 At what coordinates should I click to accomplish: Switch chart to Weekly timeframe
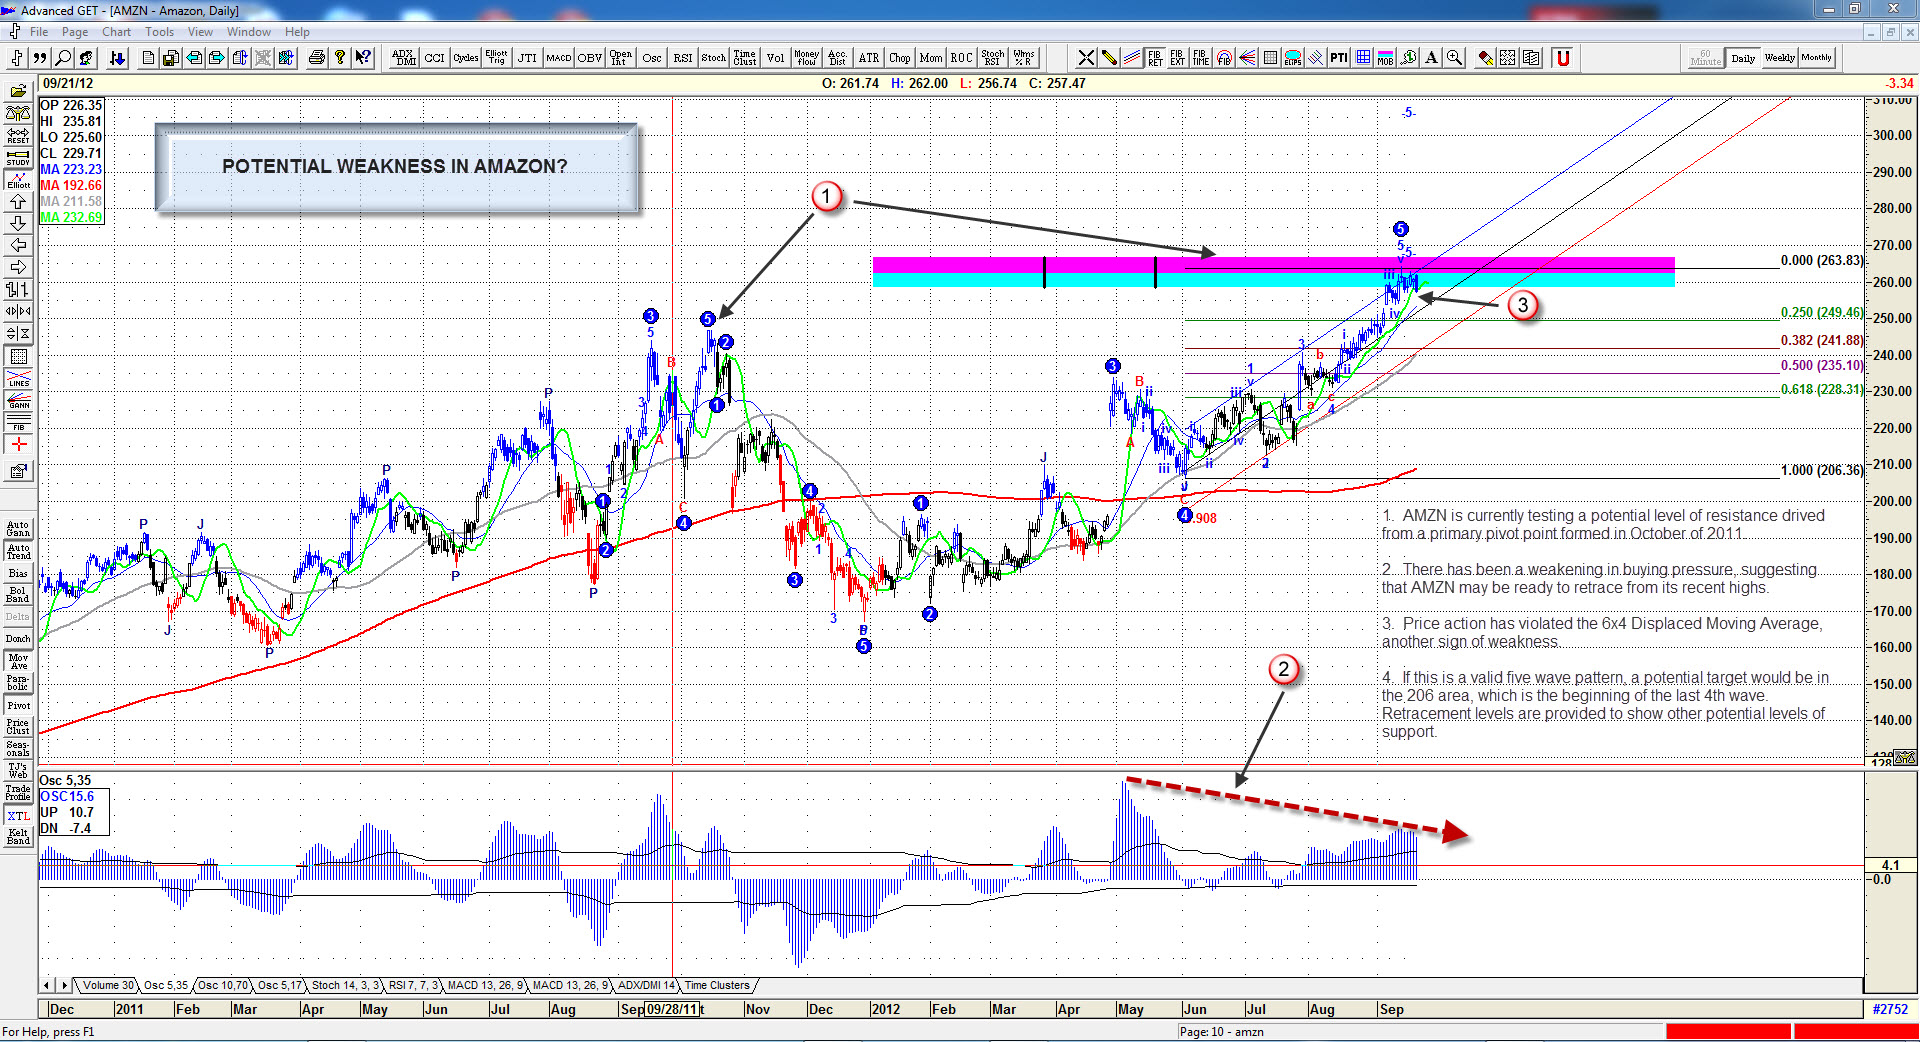[x=1779, y=58]
